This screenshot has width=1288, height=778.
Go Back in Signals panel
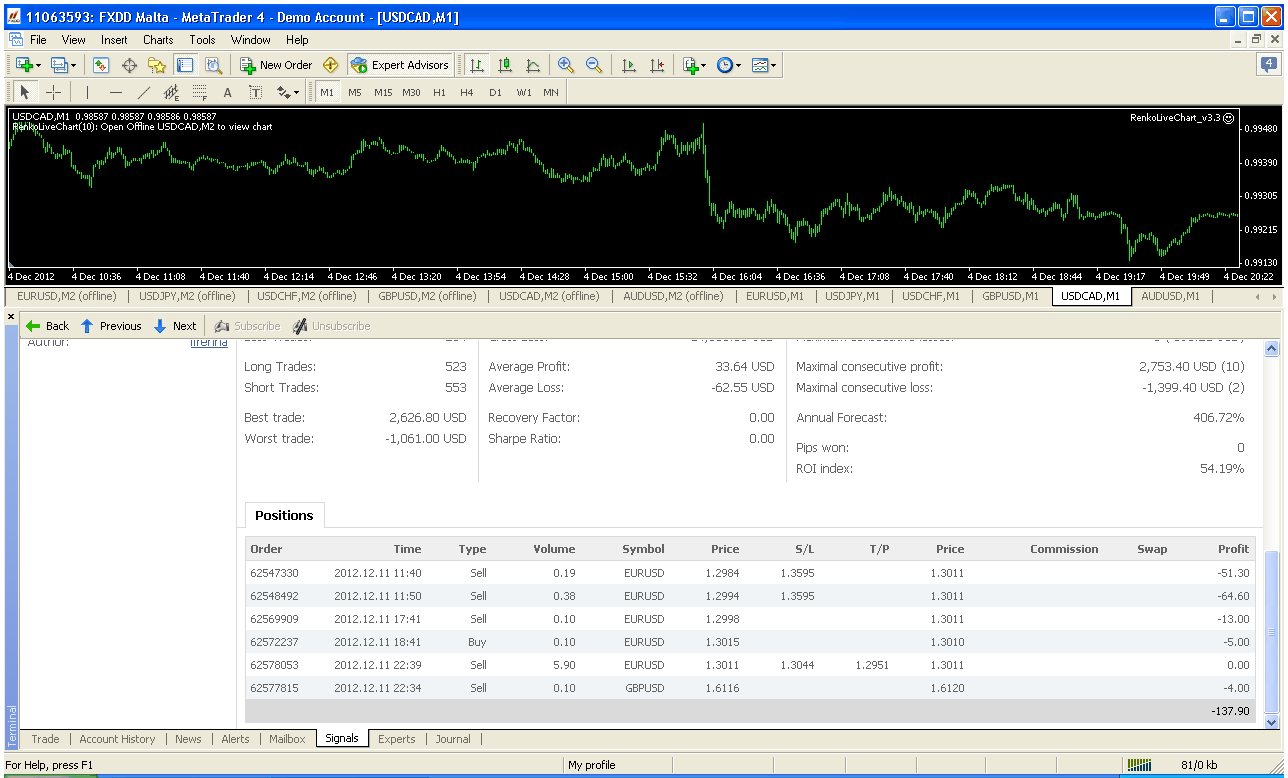(47, 326)
